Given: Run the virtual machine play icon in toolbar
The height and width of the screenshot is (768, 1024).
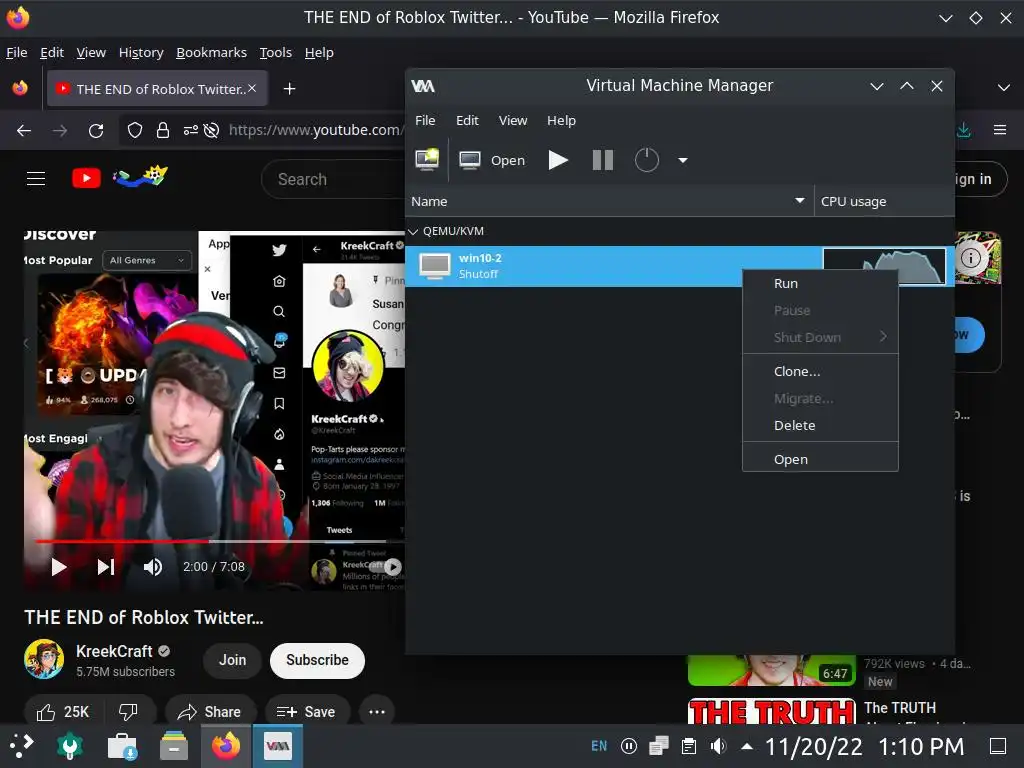Looking at the screenshot, I should (558, 160).
